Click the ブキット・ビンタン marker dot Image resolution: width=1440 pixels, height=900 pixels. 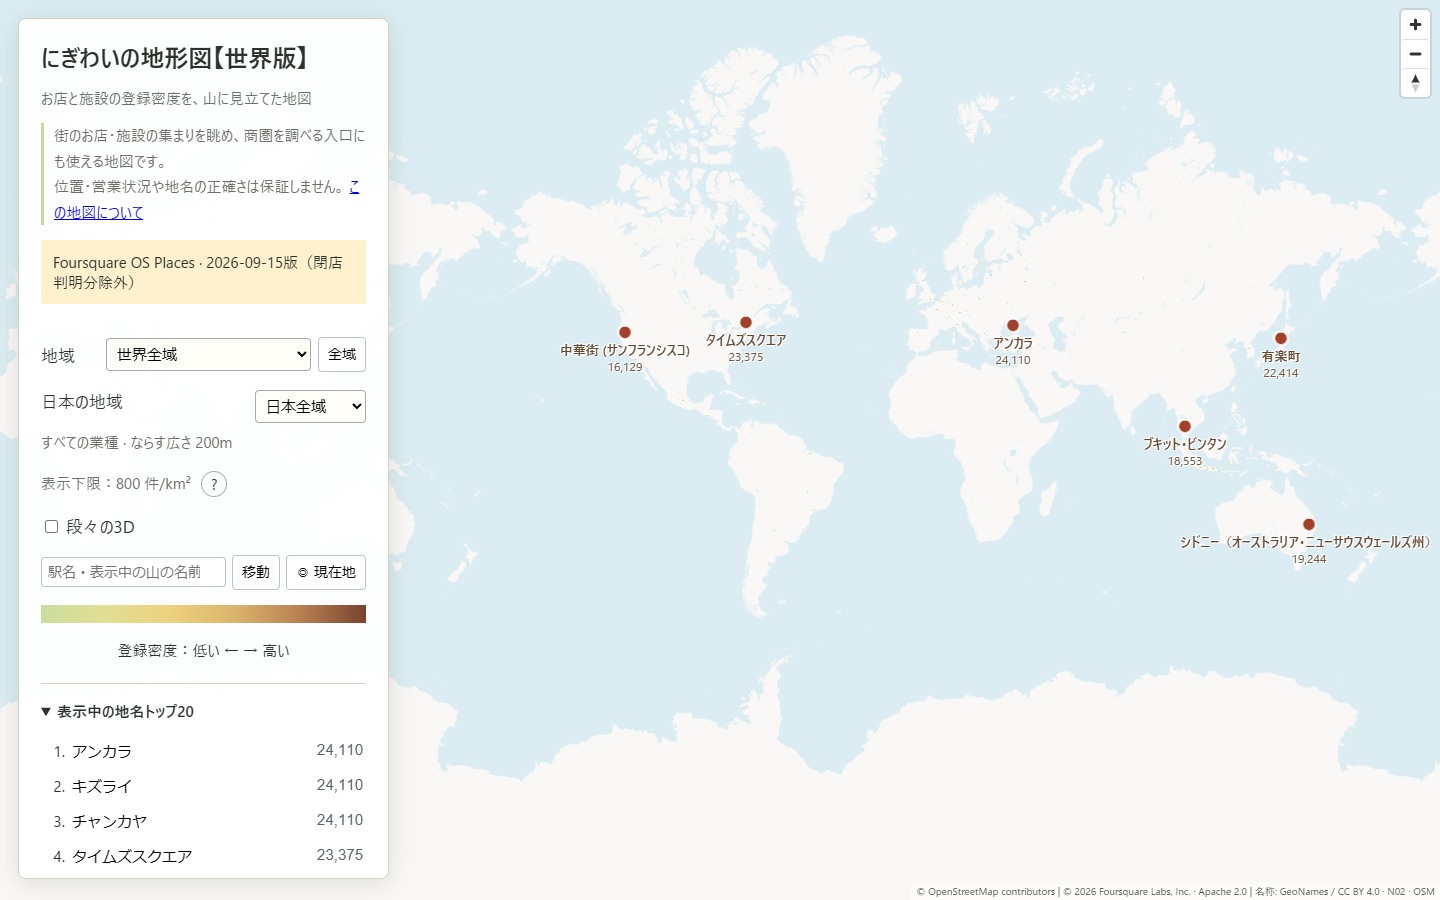pyautogui.click(x=1185, y=426)
